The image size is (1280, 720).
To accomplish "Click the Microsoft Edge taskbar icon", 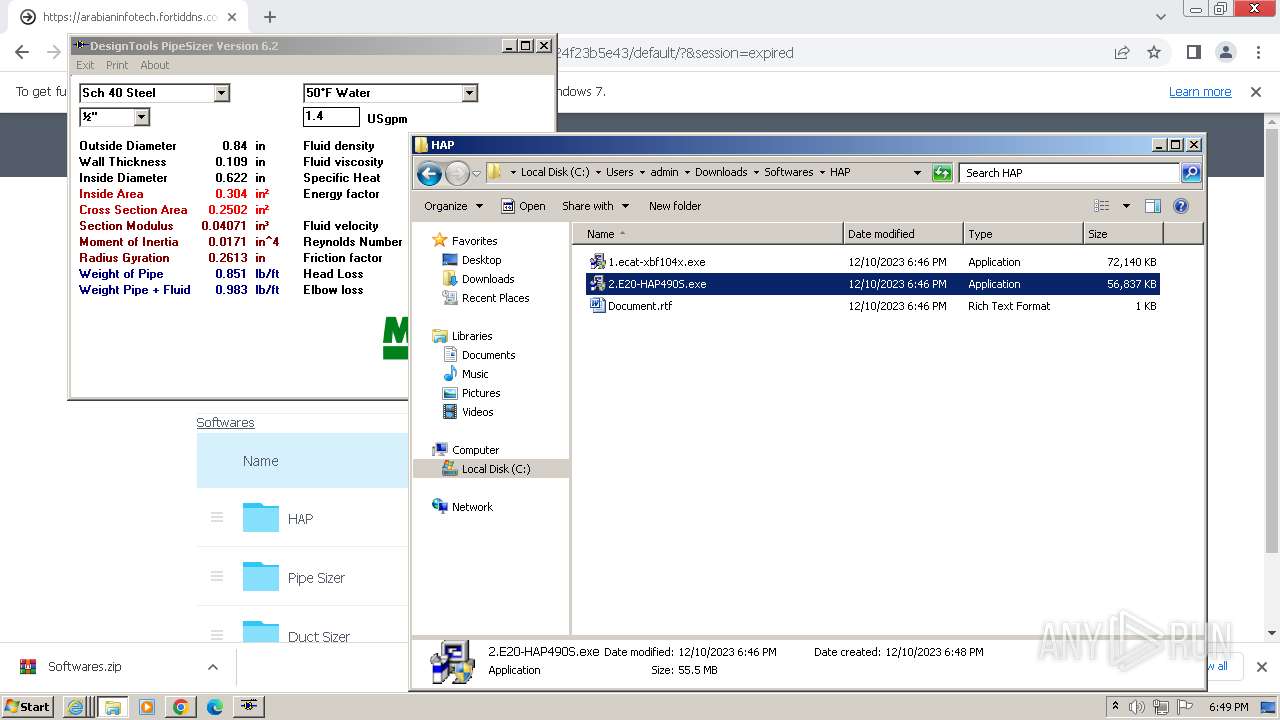I will (215, 707).
